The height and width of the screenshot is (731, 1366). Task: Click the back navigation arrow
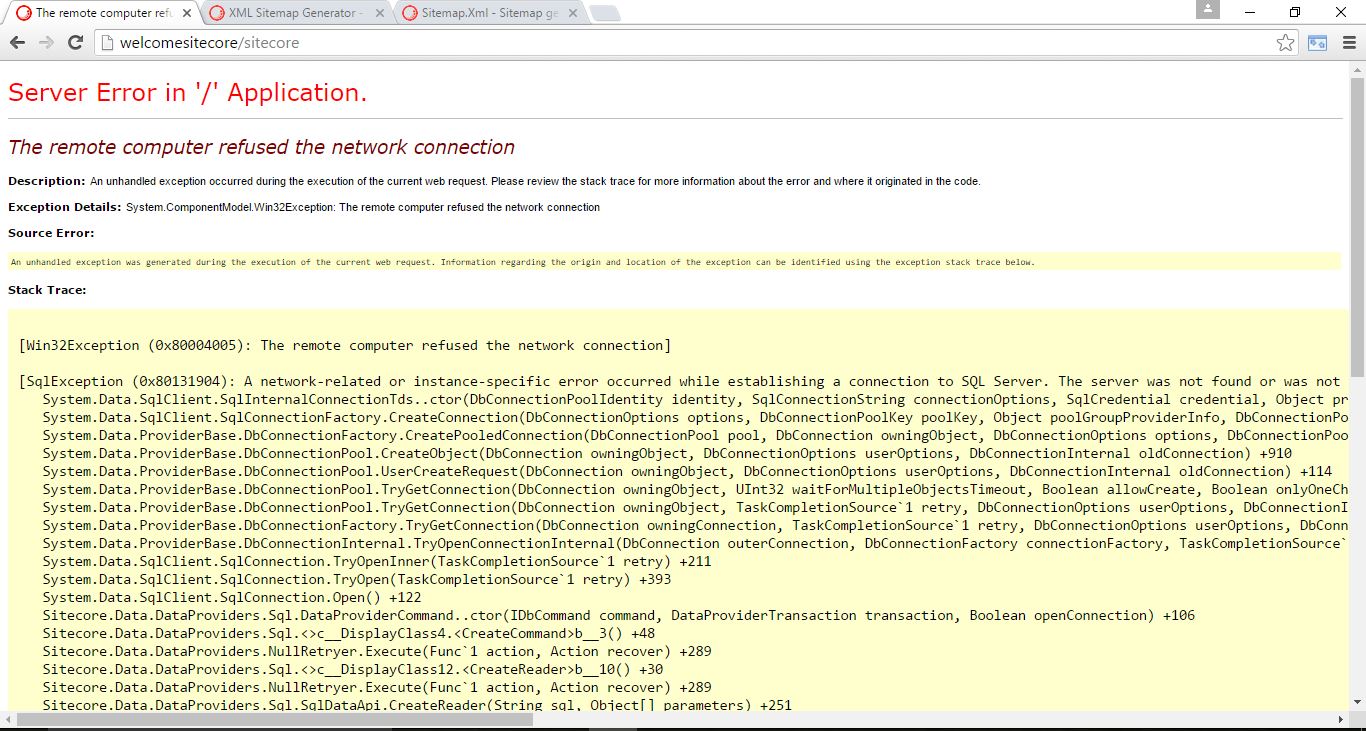coord(17,43)
